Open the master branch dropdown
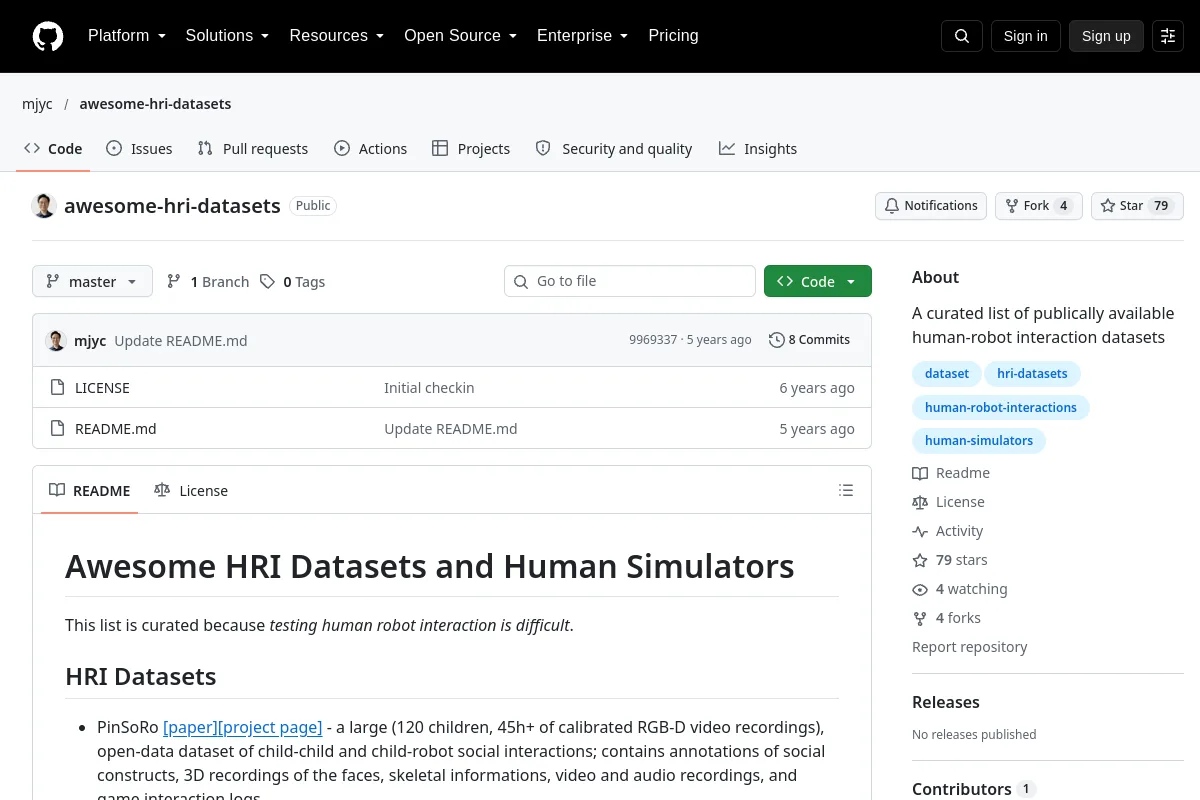 point(92,281)
